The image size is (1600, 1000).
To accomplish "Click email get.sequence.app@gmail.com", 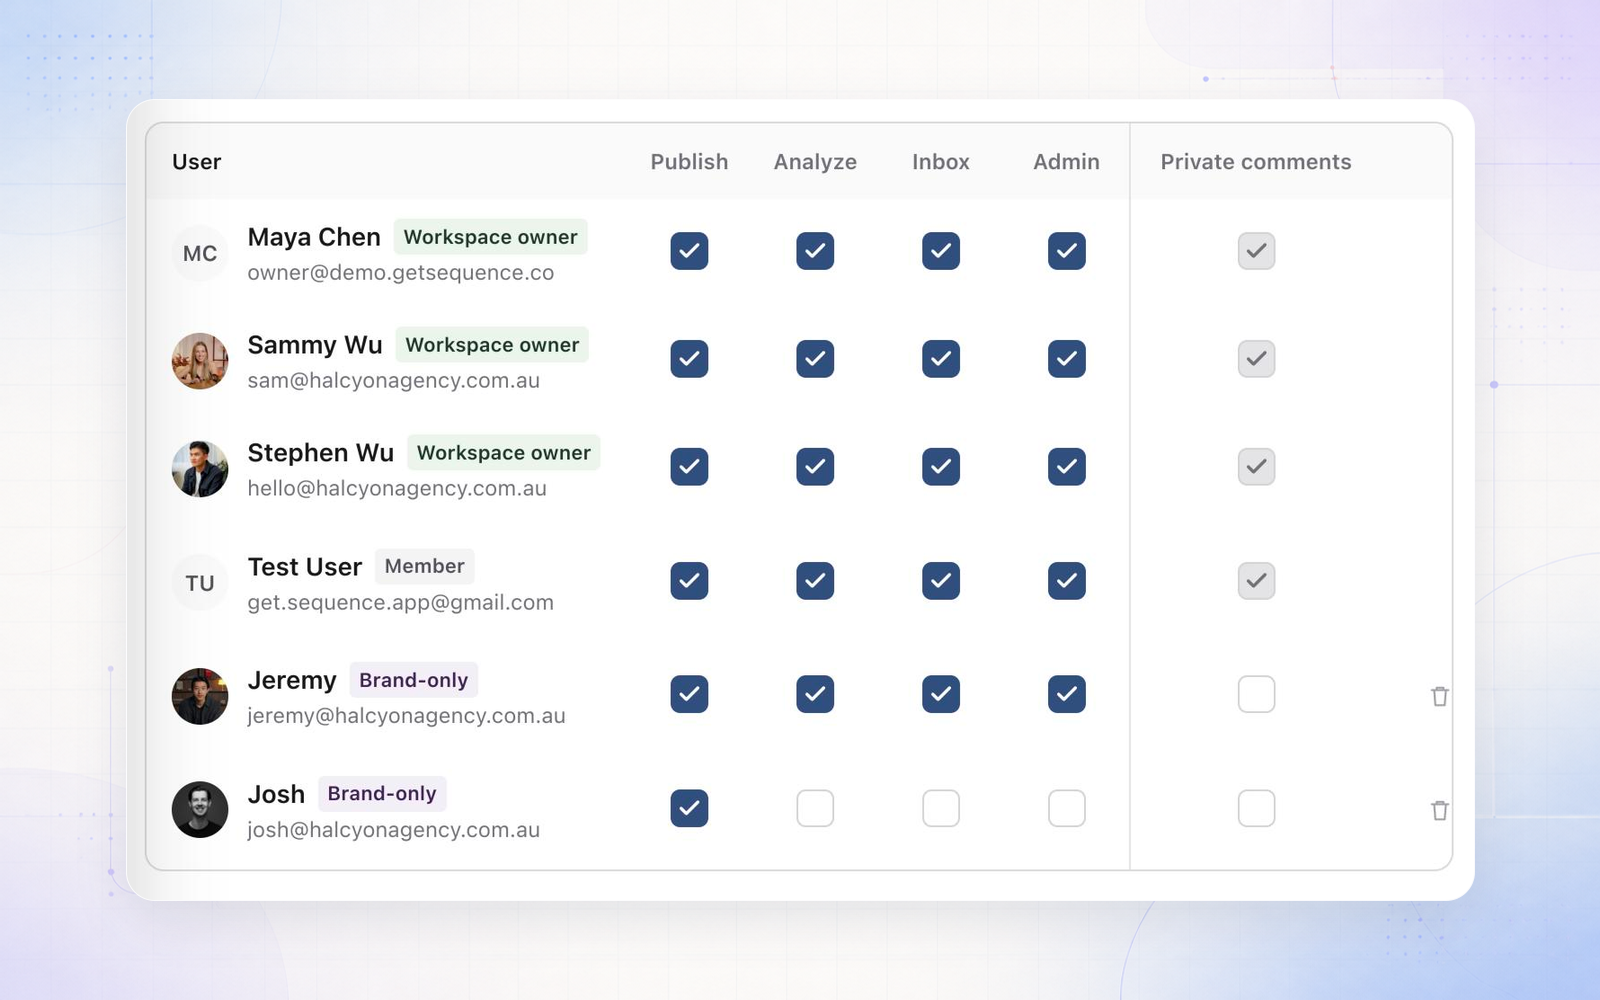I will [x=400, y=603].
